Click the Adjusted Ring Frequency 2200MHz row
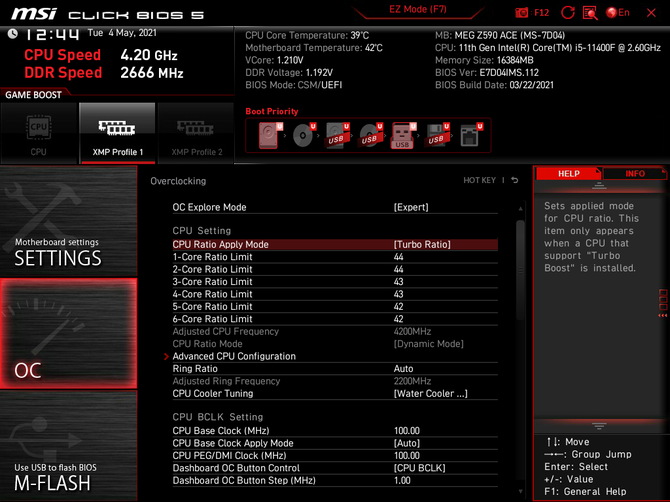 pos(335,381)
